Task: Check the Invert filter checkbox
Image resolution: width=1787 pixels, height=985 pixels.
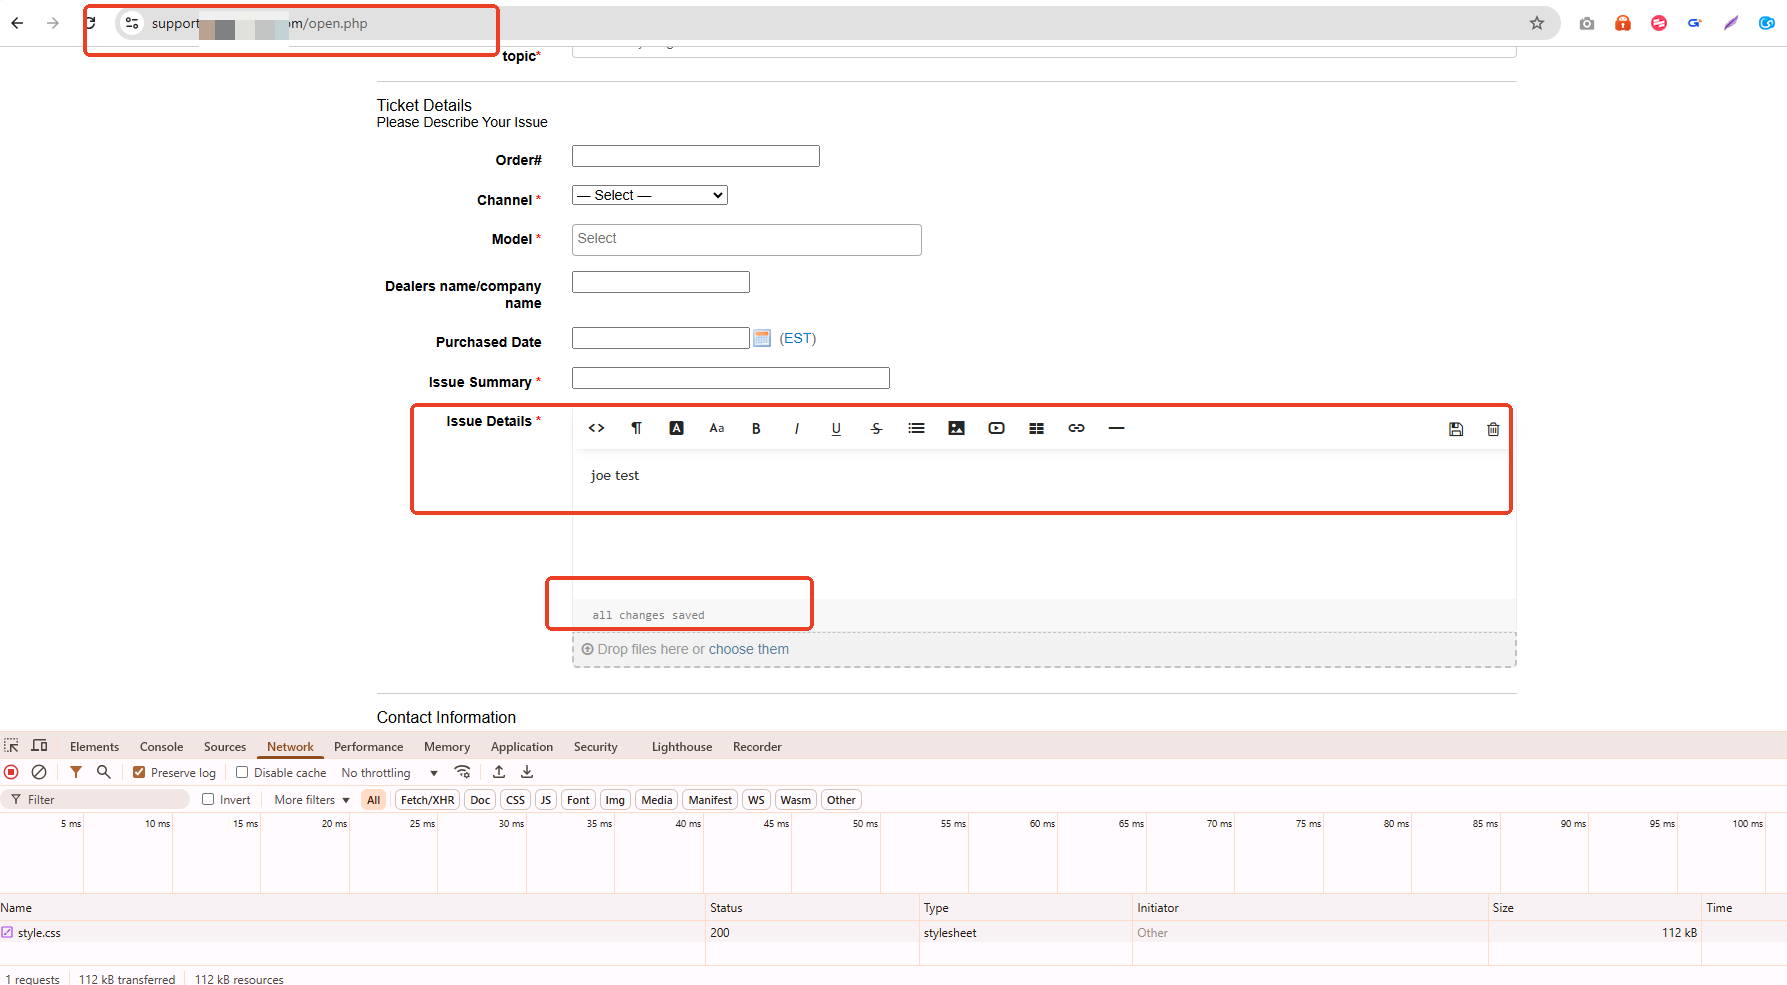Action: 208,799
